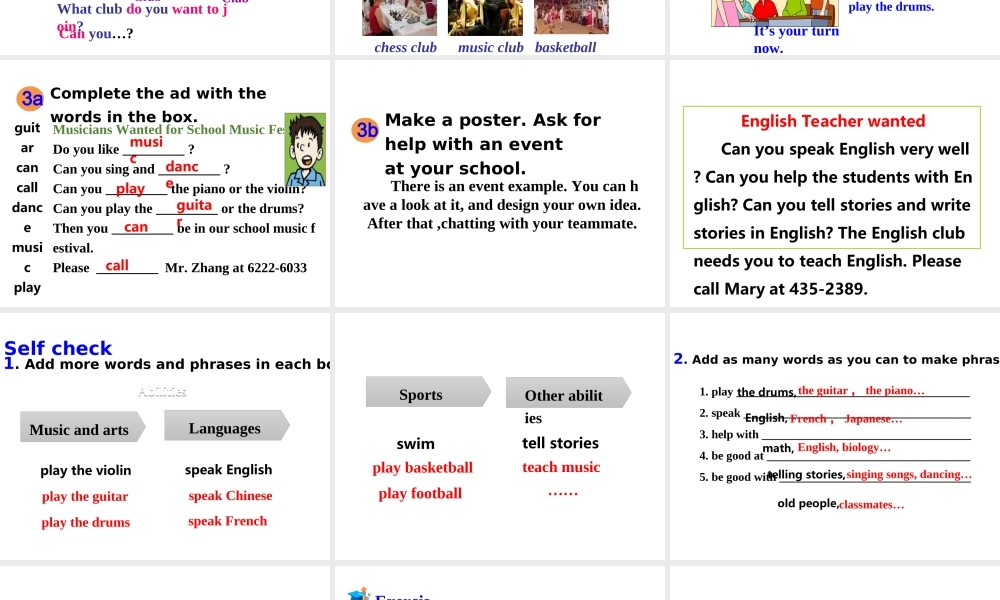Click the 'Sports' arrow label
The image size is (1000, 600).
(428, 392)
